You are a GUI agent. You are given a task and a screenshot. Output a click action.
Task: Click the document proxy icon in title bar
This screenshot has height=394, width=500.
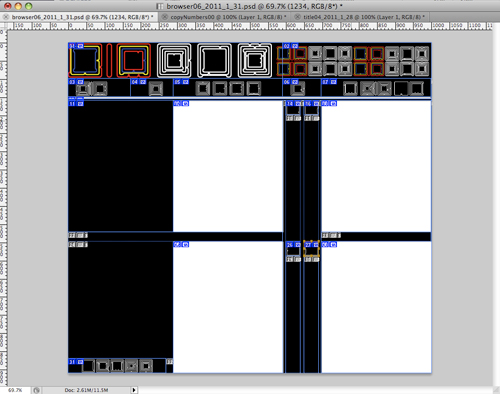[160, 6]
